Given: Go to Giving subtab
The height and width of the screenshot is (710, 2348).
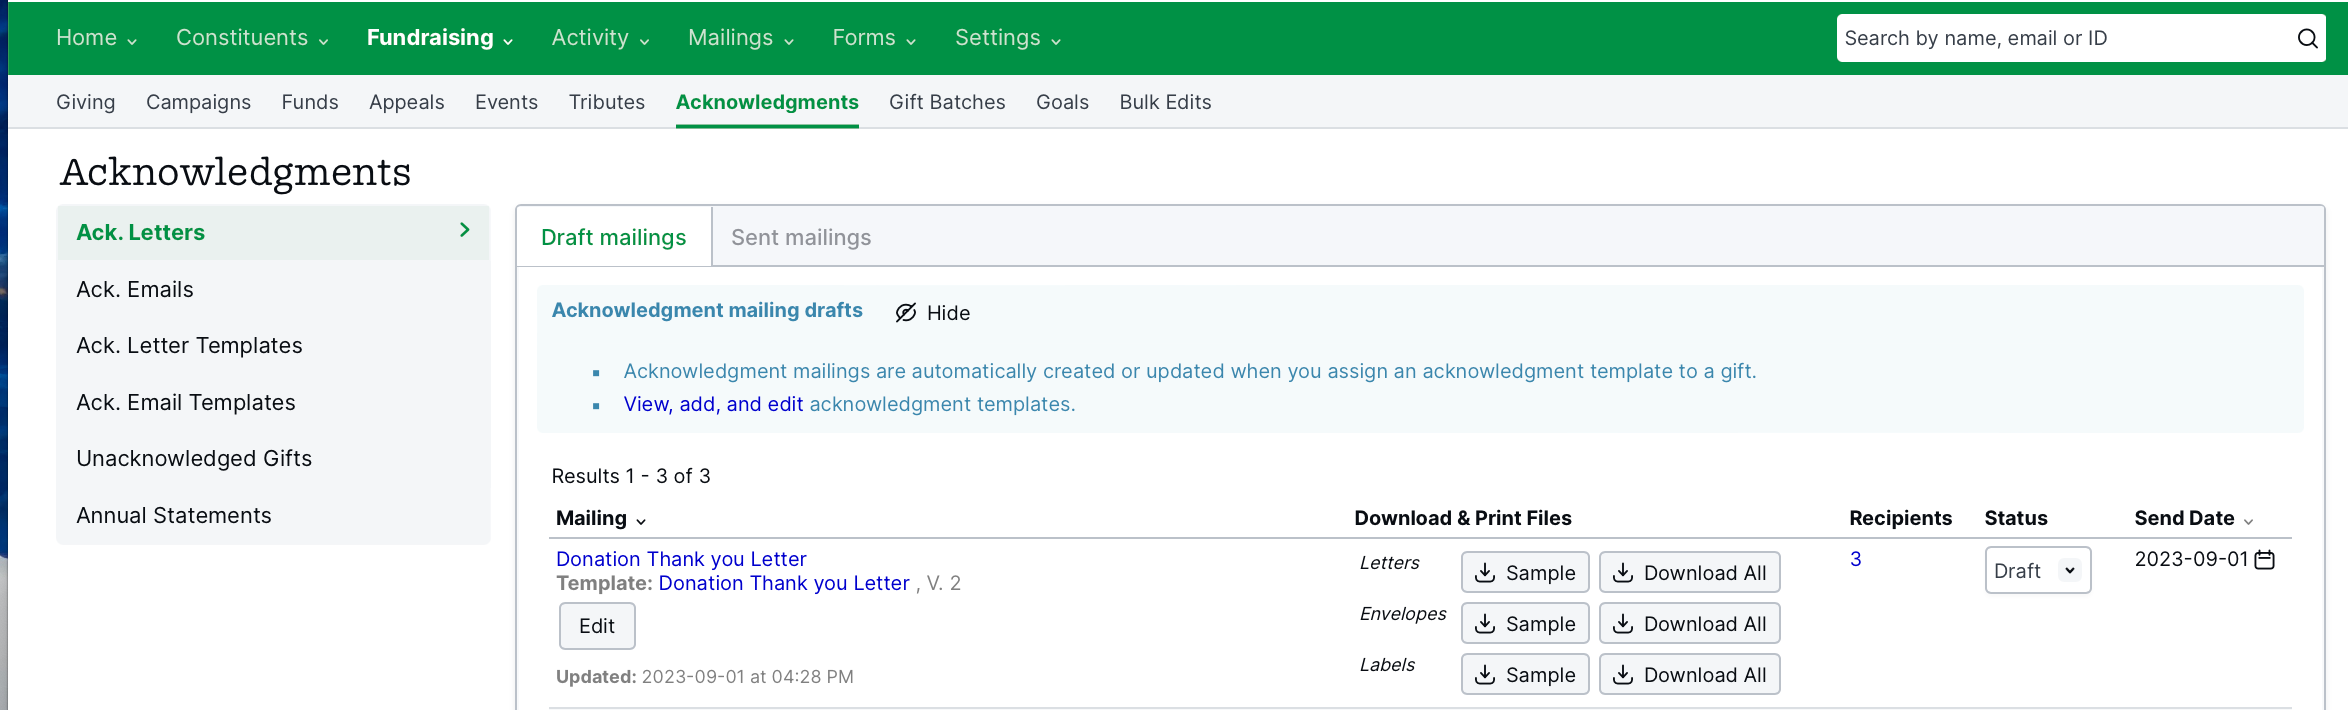Looking at the screenshot, I should pos(86,102).
